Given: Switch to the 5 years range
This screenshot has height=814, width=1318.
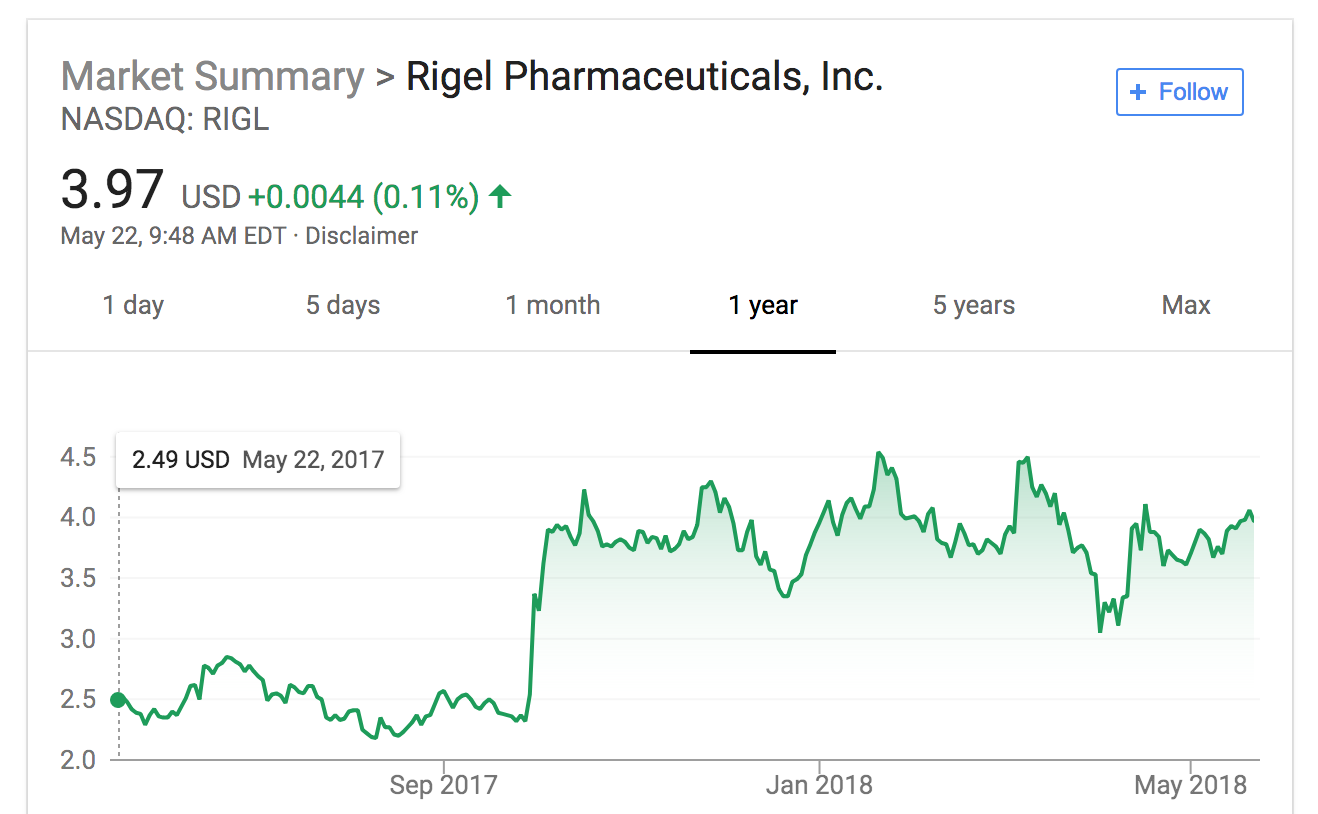Looking at the screenshot, I should [x=974, y=305].
